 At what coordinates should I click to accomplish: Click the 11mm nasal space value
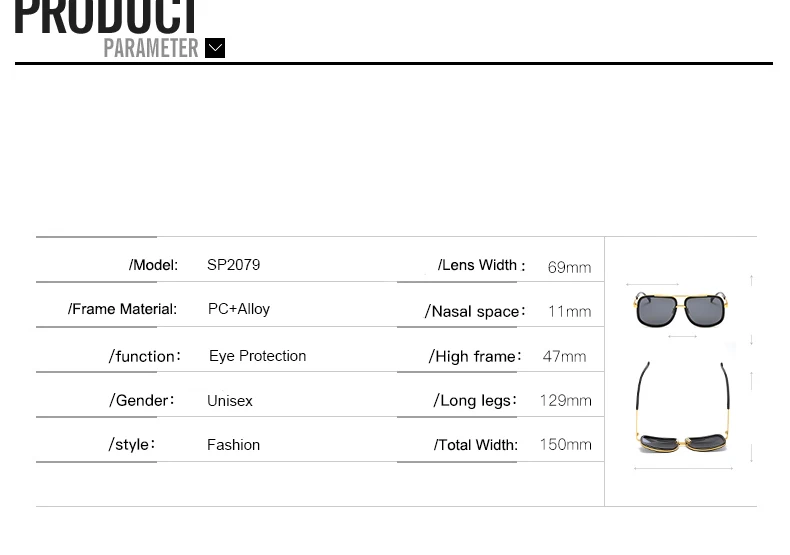tap(569, 311)
